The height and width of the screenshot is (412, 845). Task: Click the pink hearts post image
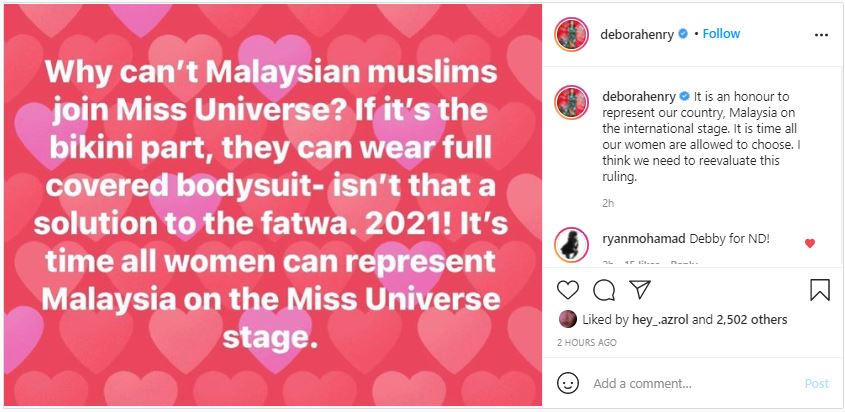[273, 205]
